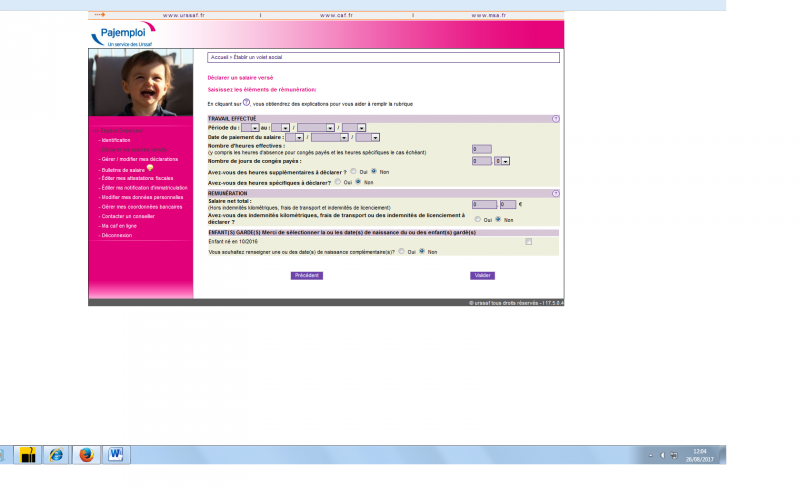
Task: Open help for Rémunération section
Action: [x=556, y=193]
